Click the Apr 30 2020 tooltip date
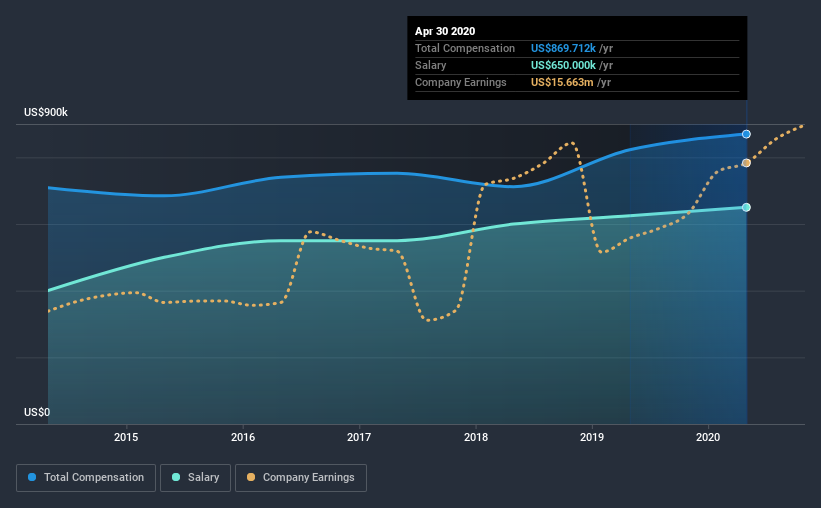The height and width of the screenshot is (508, 821). 445,31
